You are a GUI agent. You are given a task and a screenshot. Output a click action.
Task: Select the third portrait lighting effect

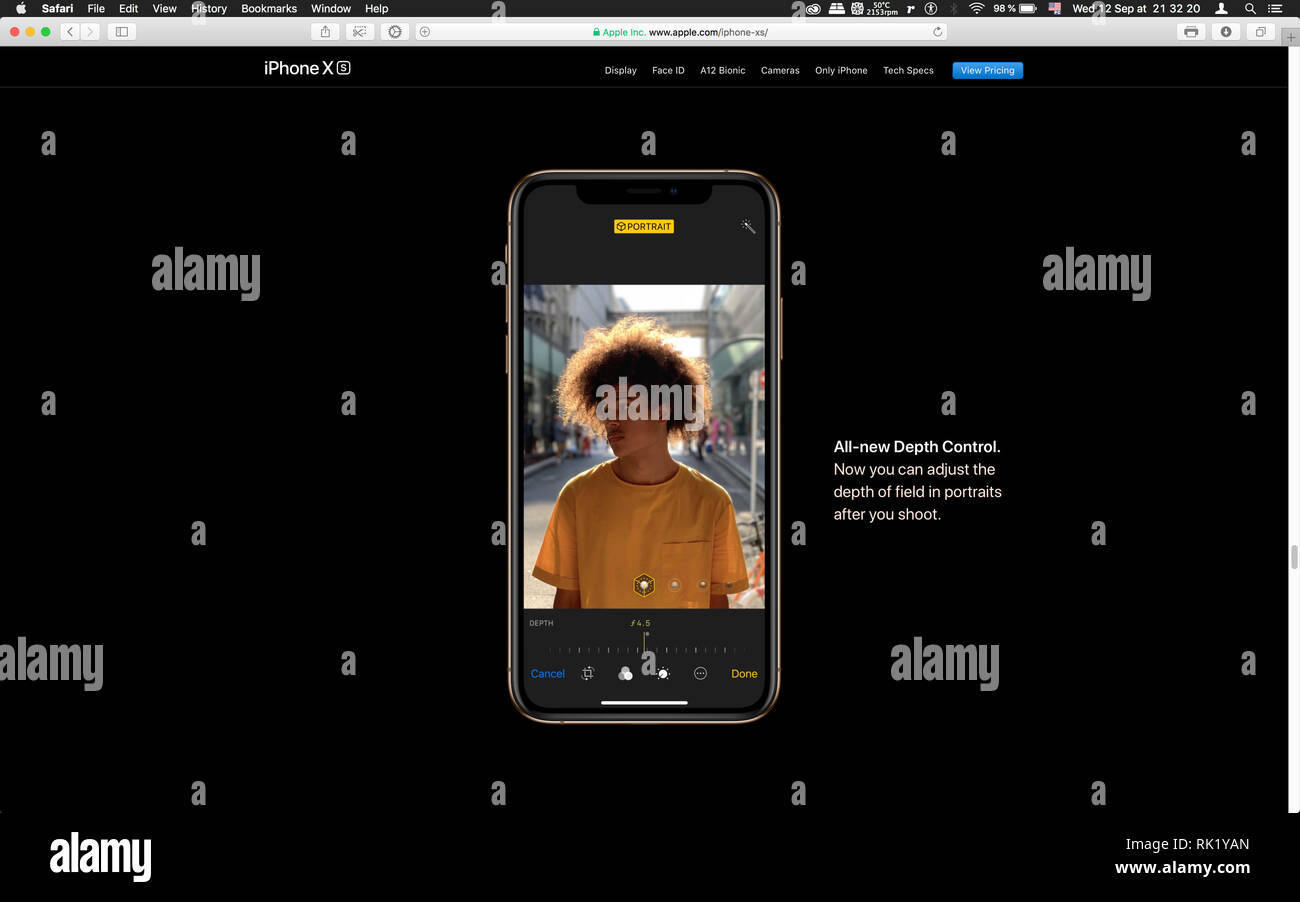coord(703,584)
